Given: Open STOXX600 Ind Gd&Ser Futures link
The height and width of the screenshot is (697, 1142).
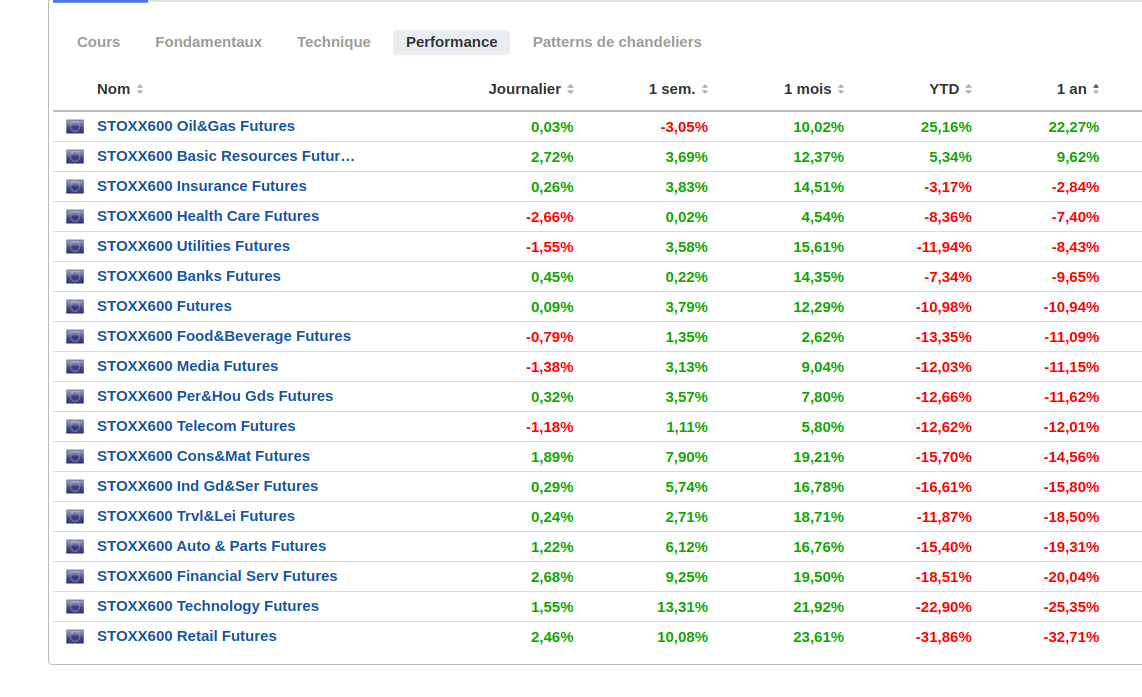Looking at the screenshot, I should [x=208, y=486].
